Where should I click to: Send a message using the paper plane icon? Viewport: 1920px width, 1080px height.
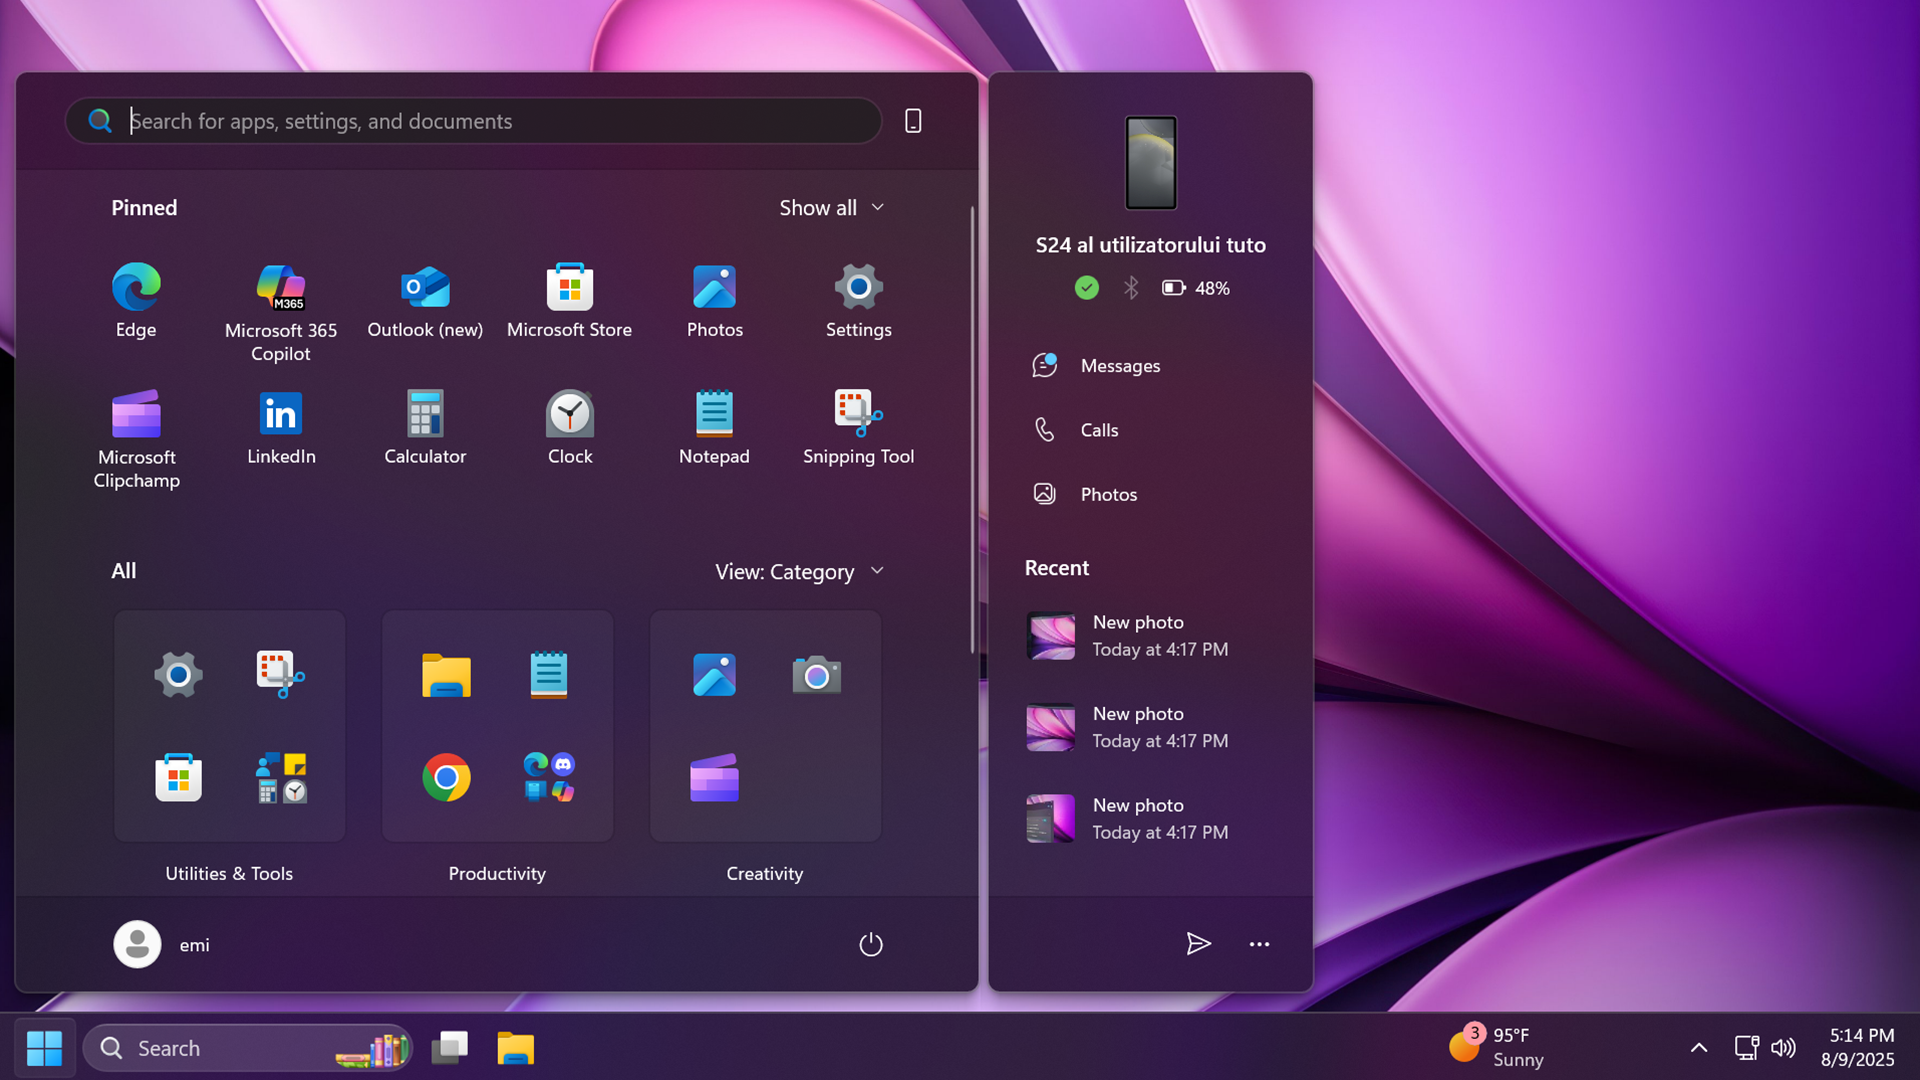pyautogui.click(x=1199, y=943)
